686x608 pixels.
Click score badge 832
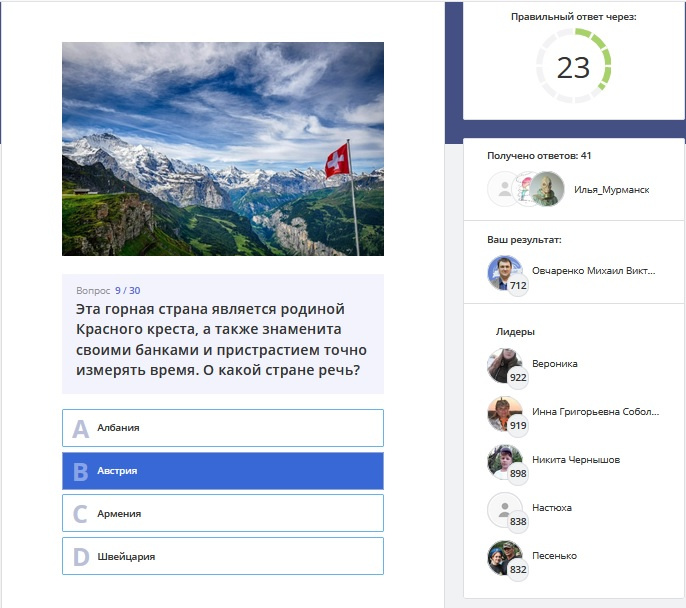[x=518, y=570]
